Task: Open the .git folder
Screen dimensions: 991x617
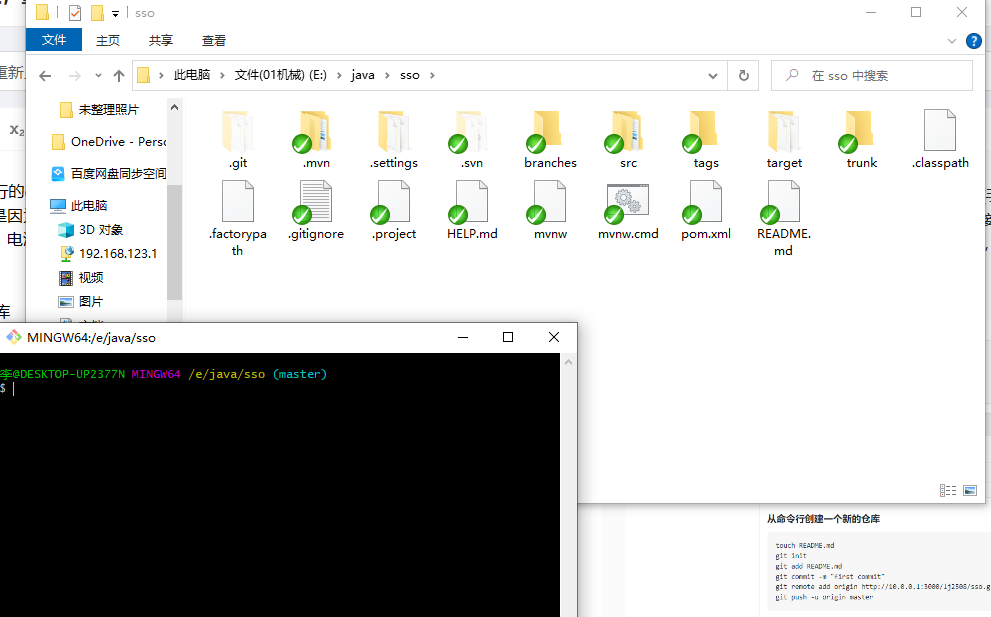Action: tap(238, 140)
